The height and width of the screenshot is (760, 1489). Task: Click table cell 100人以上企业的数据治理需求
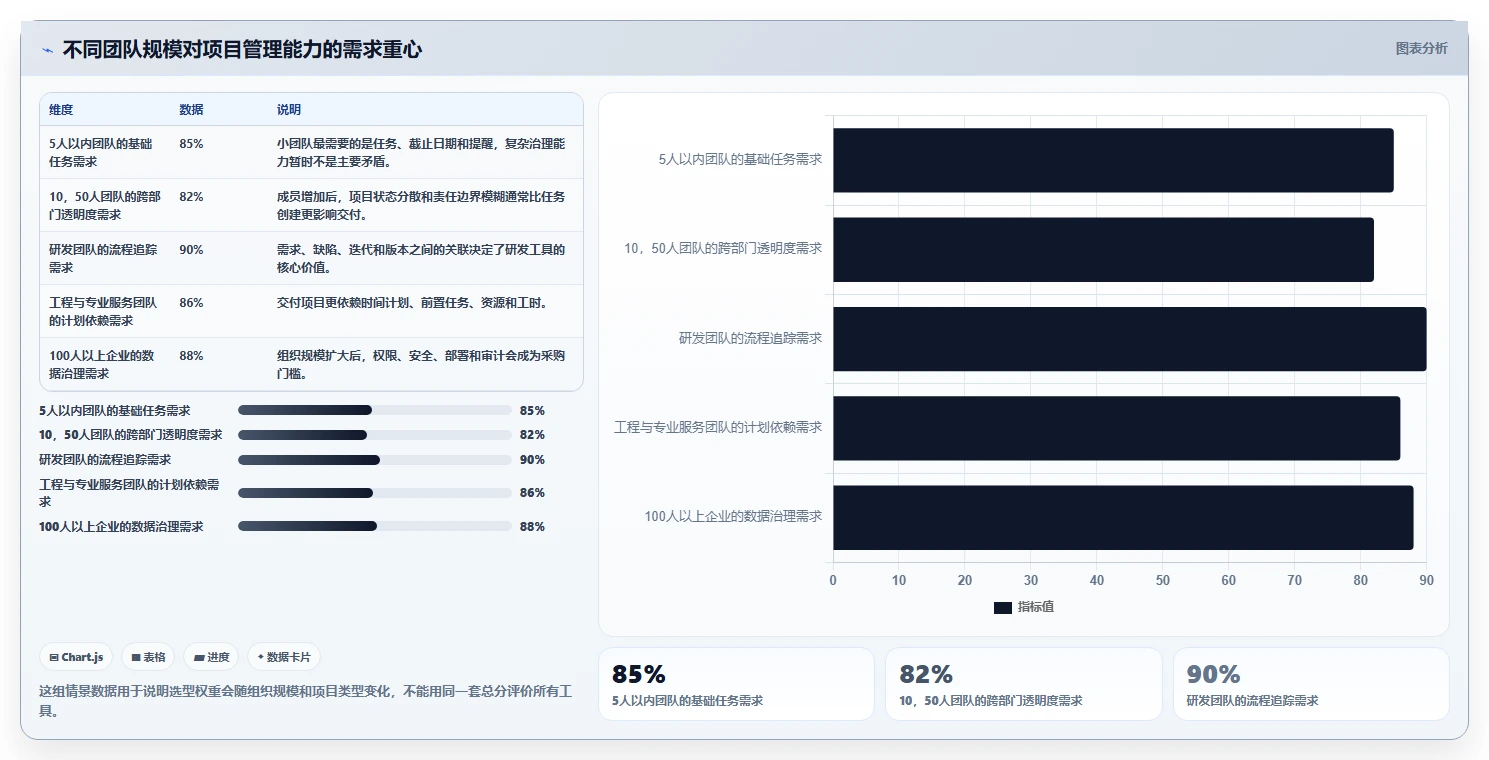pos(104,364)
